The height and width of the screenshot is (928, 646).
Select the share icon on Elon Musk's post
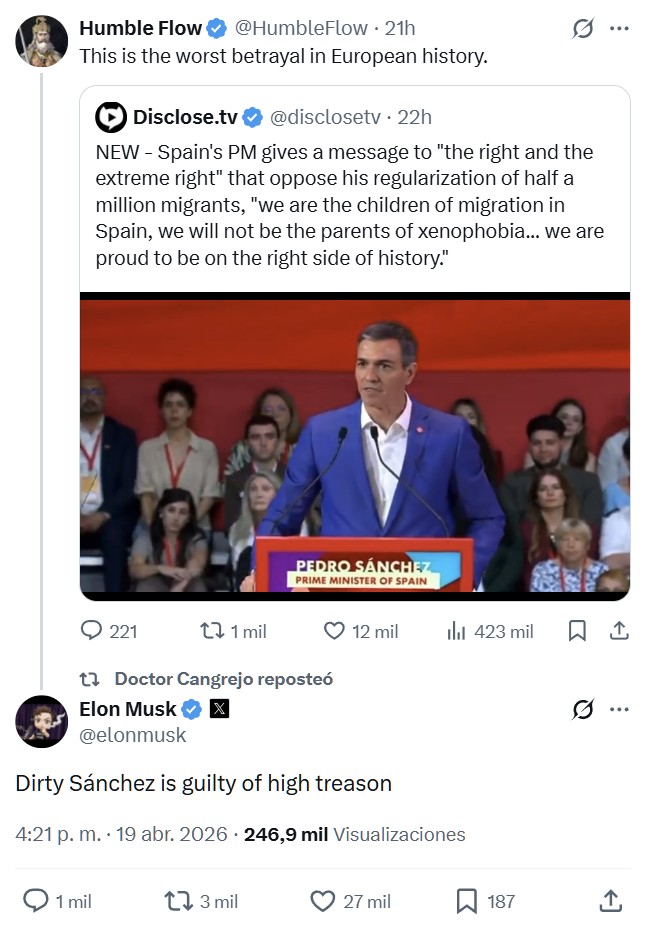610,901
